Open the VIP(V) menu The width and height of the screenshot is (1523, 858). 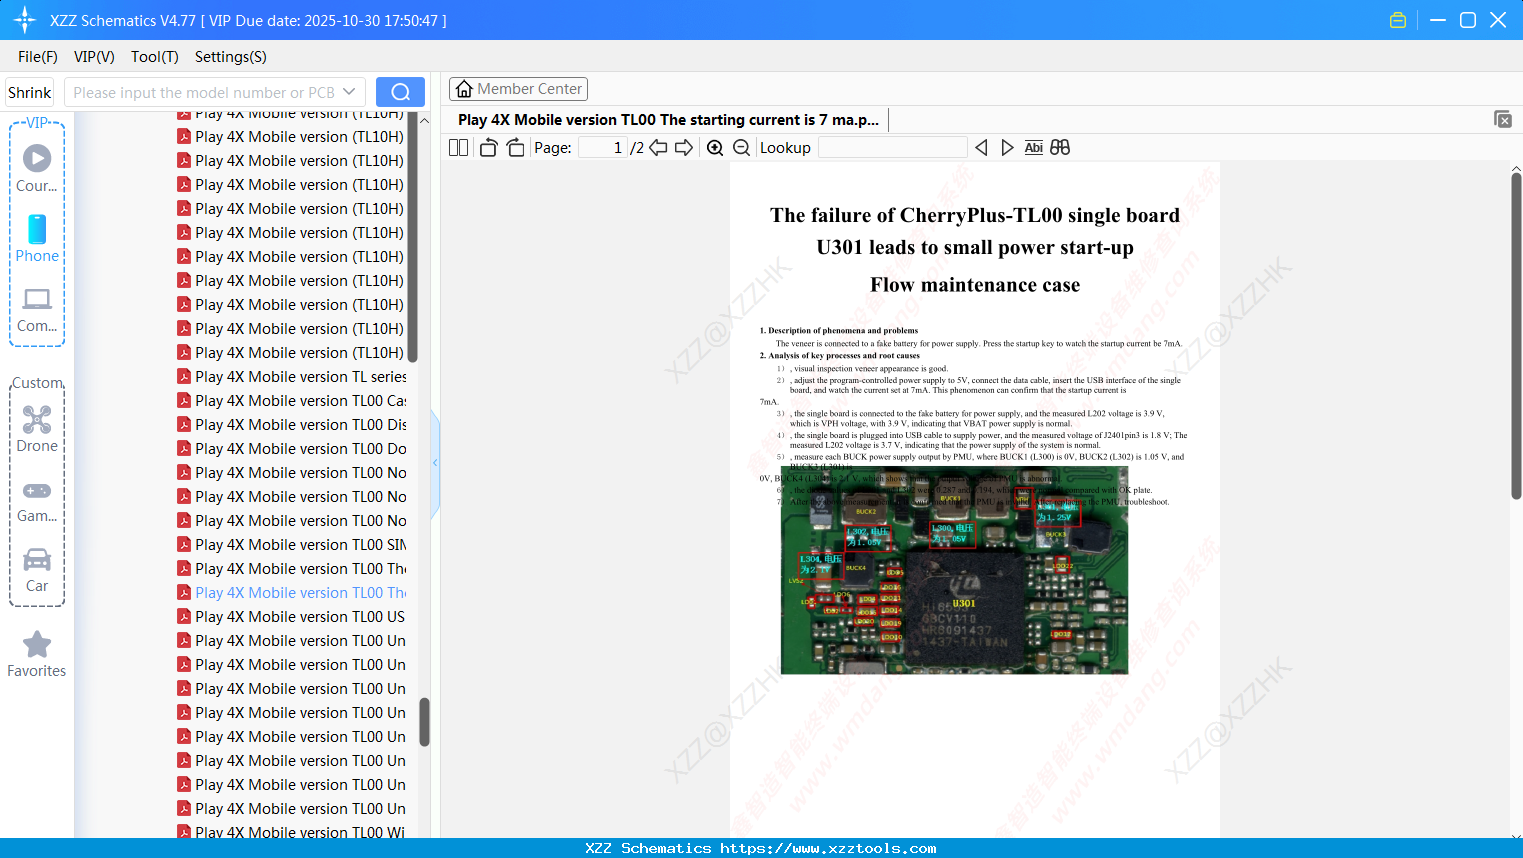click(x=94, y=57)
